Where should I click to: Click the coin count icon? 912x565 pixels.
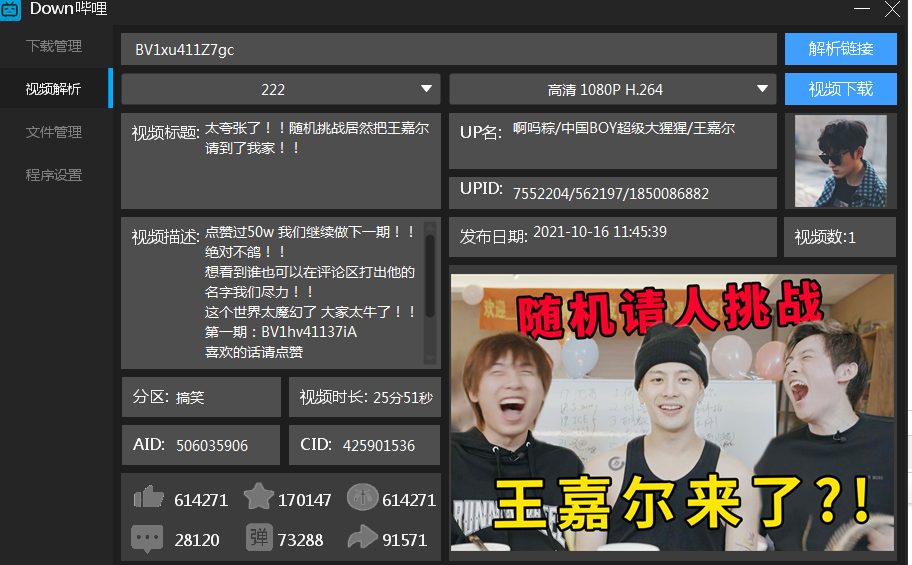point(362,498)
